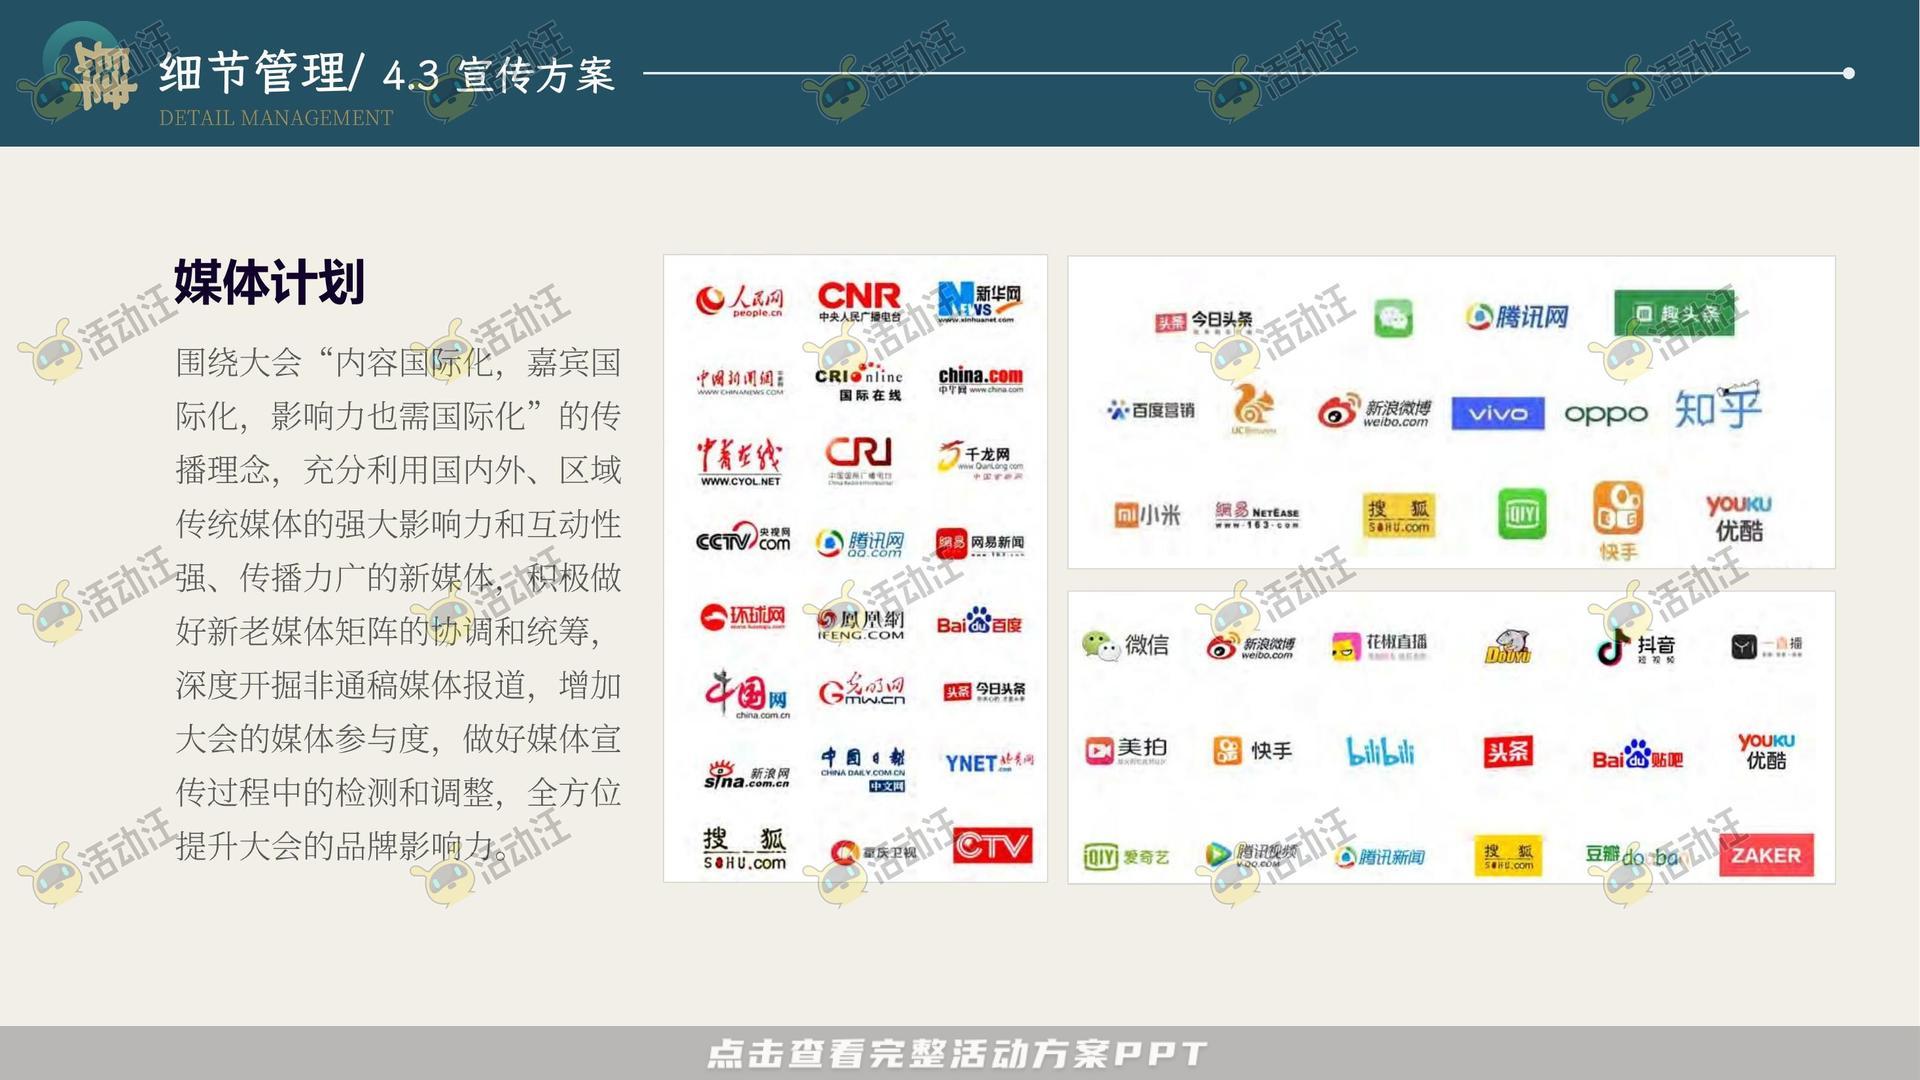Click the Sohu.com logo in left panel

[x=744, y=849]
